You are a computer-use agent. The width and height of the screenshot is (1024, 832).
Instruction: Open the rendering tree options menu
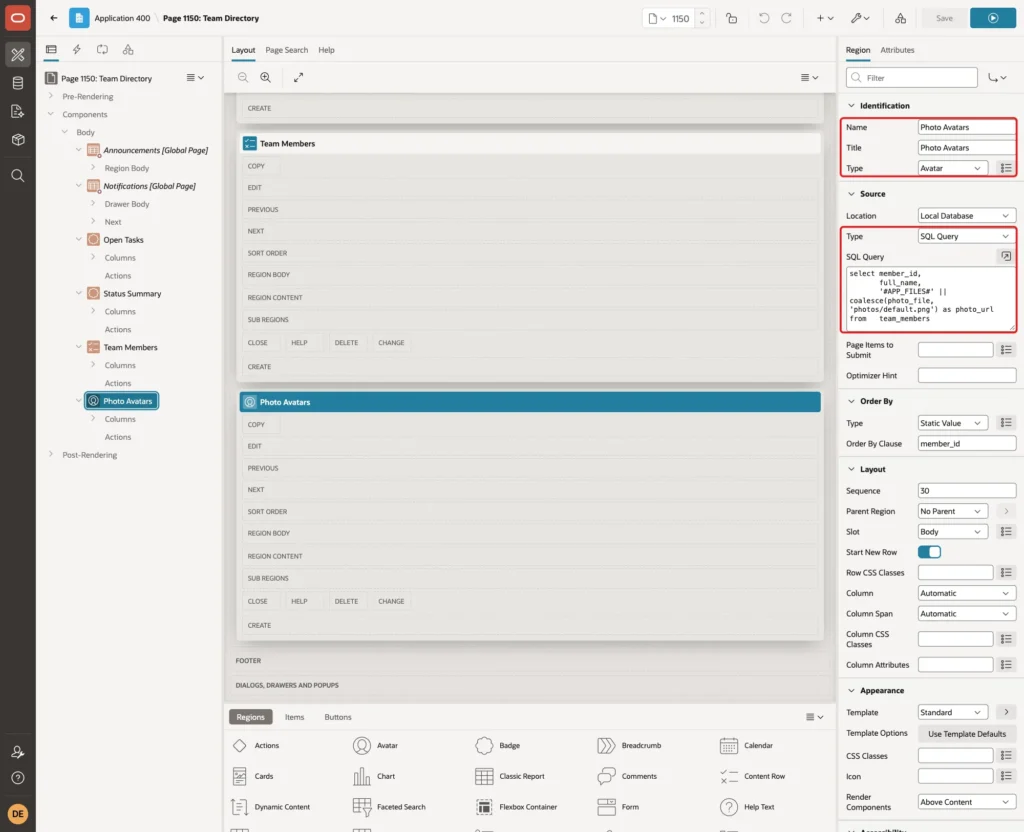[x=195, y=78]
